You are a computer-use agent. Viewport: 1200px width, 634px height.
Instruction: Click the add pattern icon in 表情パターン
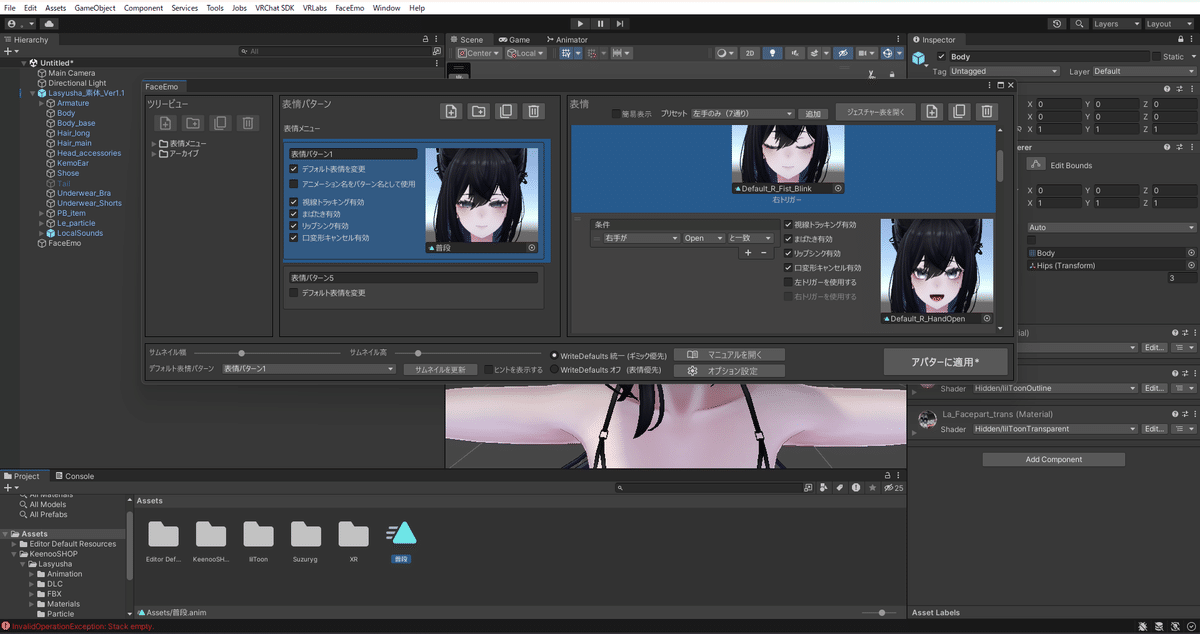(x=451, y=112)
